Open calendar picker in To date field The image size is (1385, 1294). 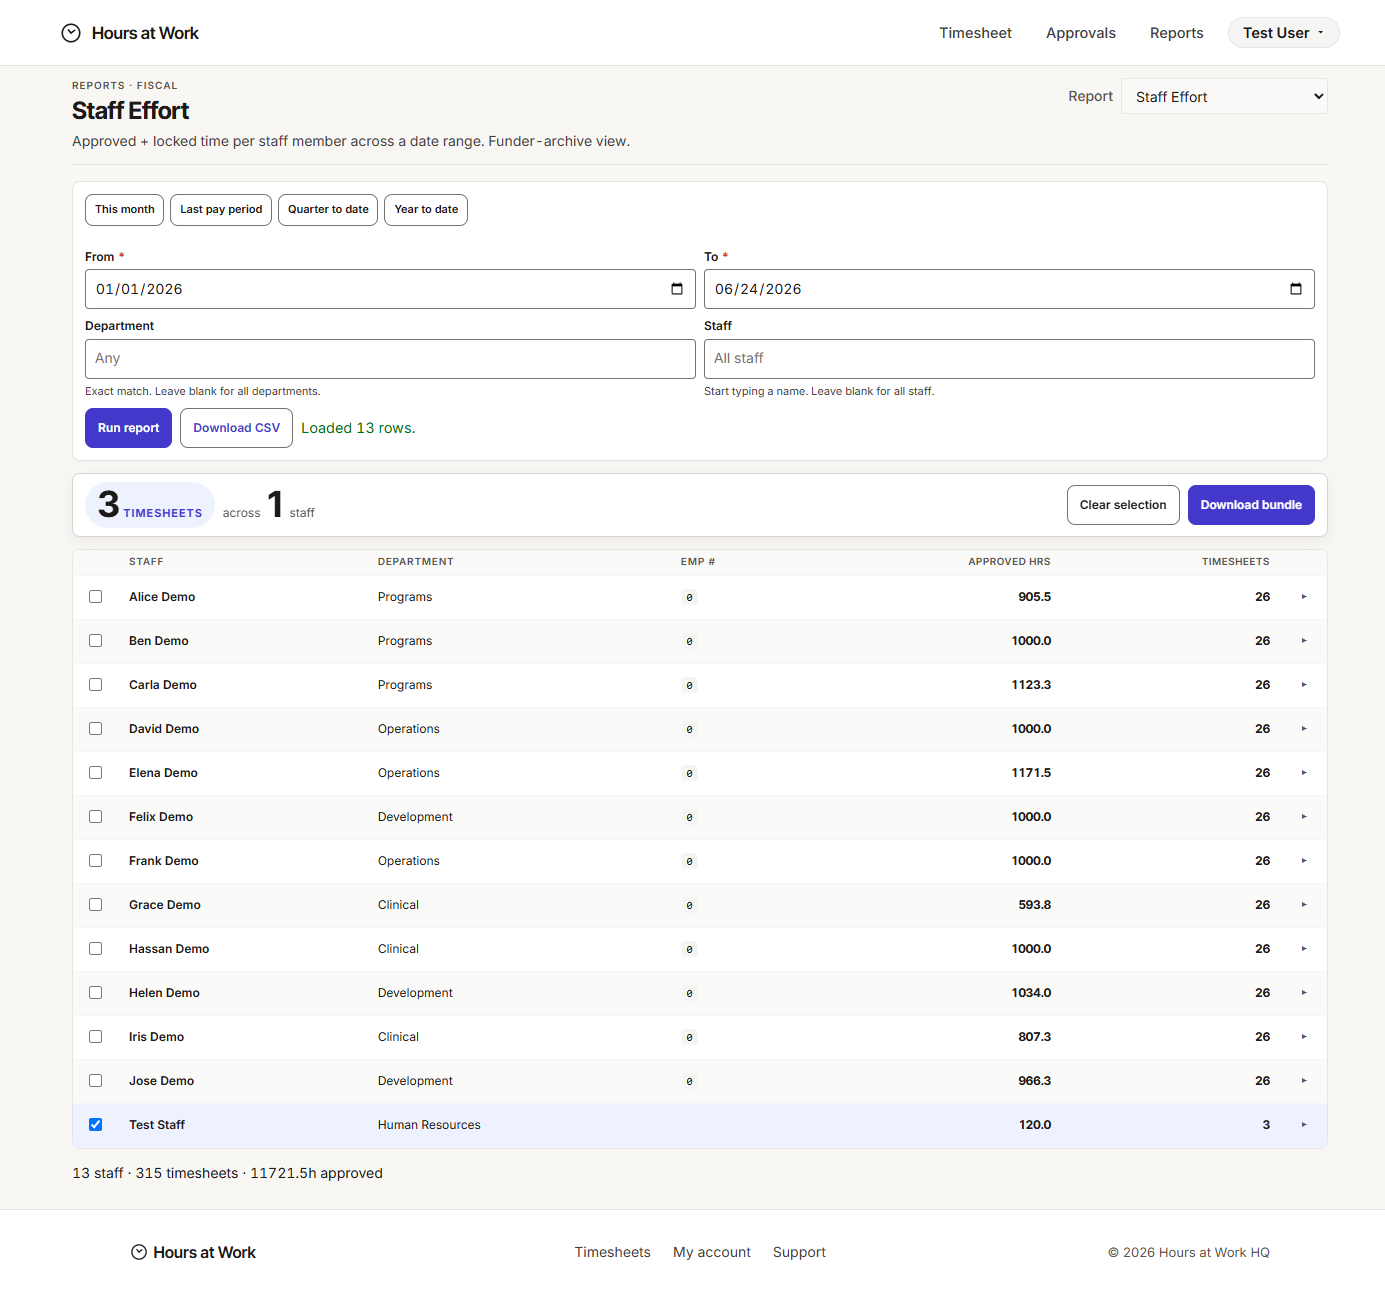pos(1296,289)
